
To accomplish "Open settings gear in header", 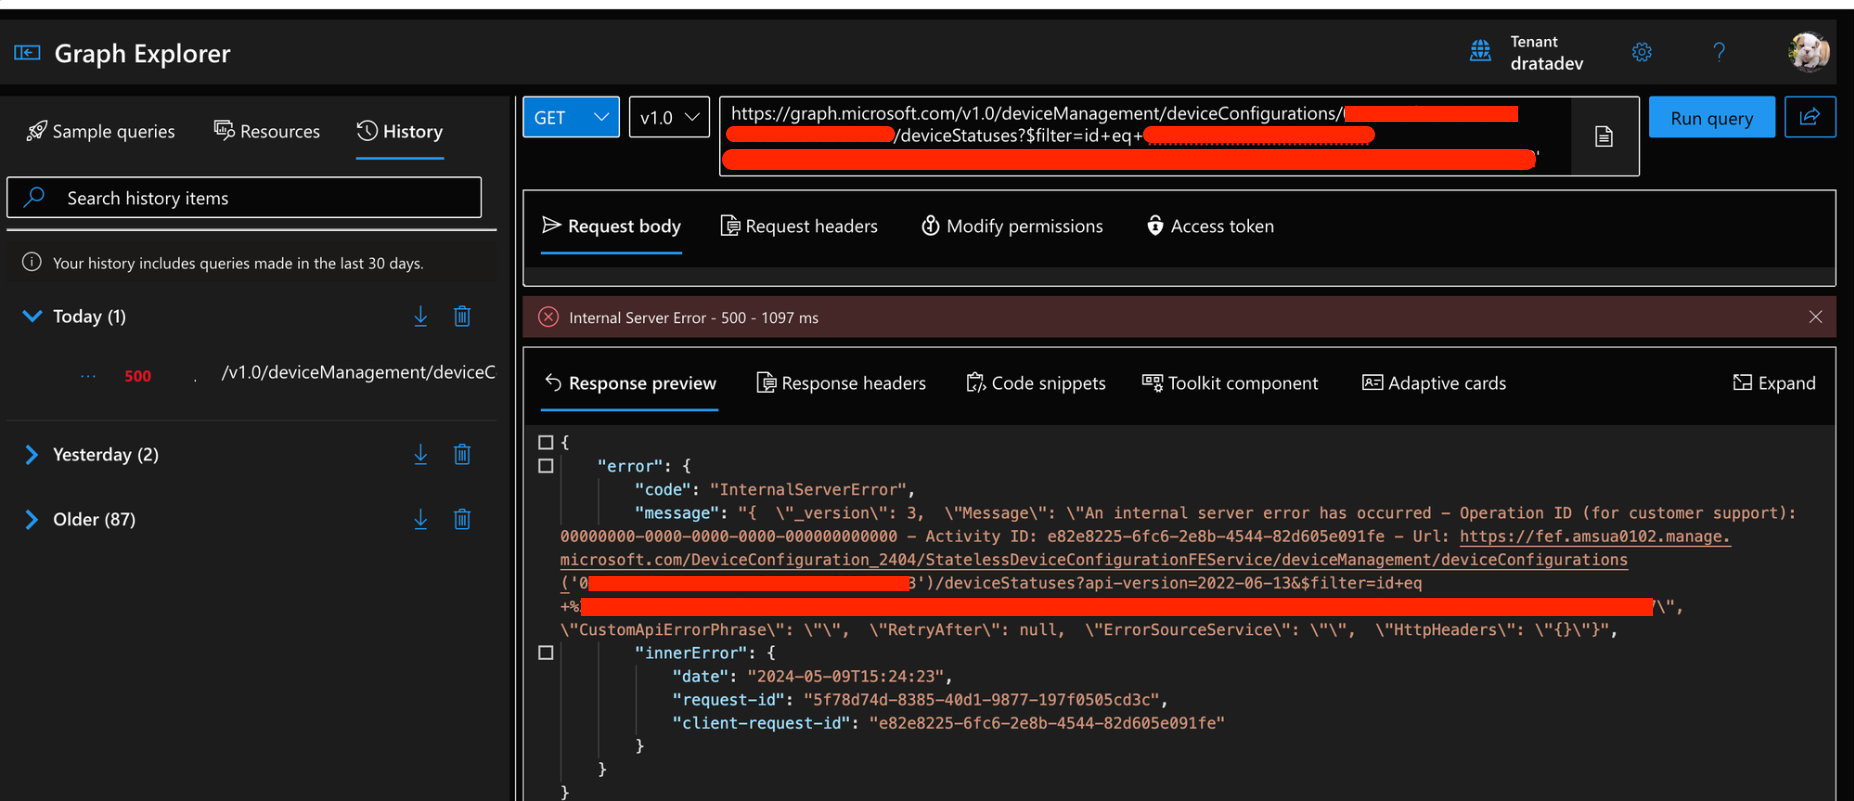I will click(x=1642, y=52).
